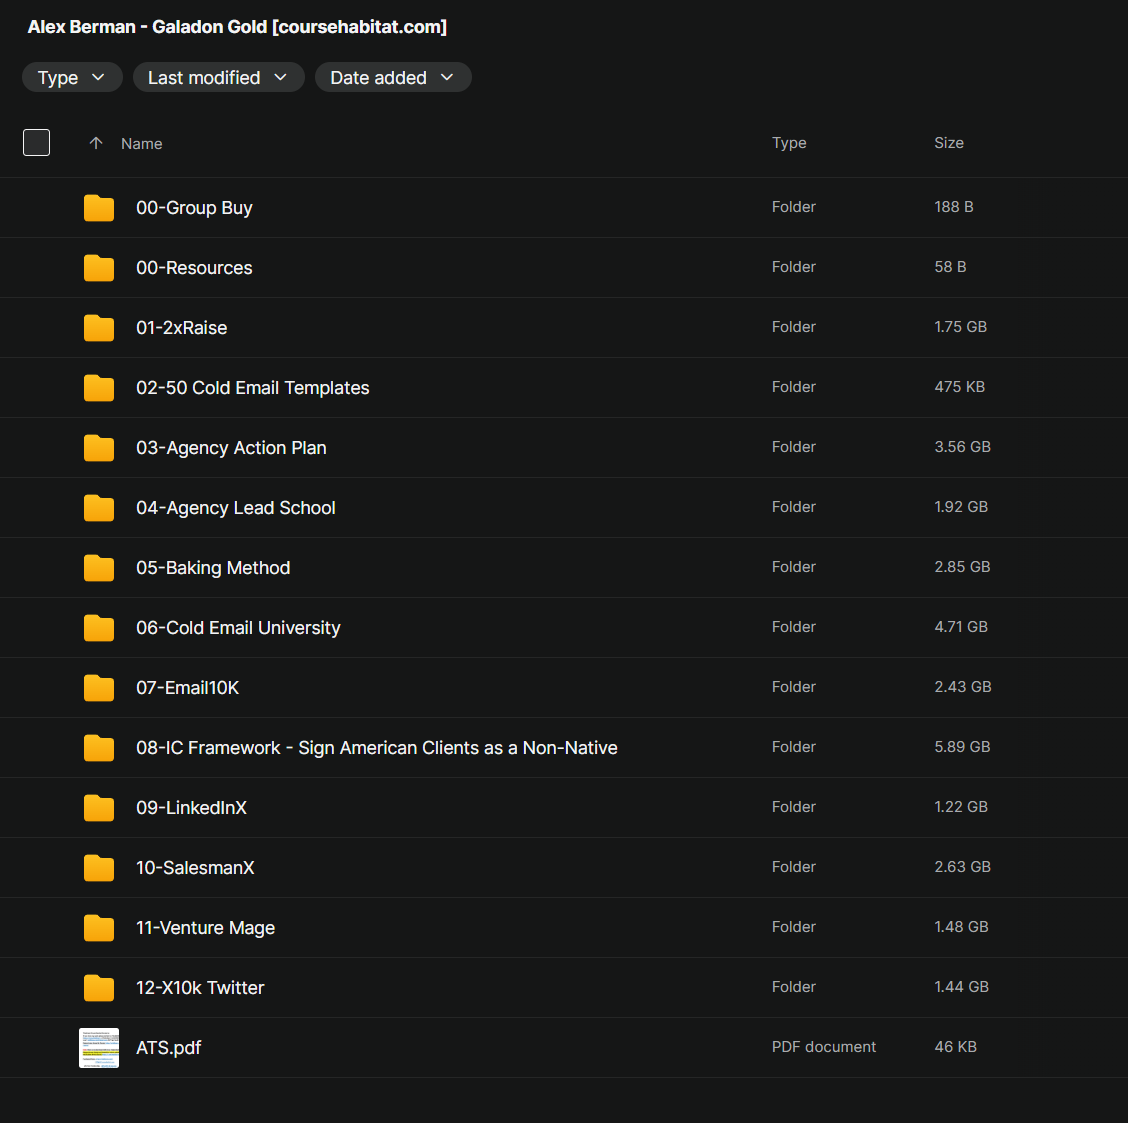1128x1123 pixels.
Task: Open 06-Cold Email University name
Action: [238, 628]
